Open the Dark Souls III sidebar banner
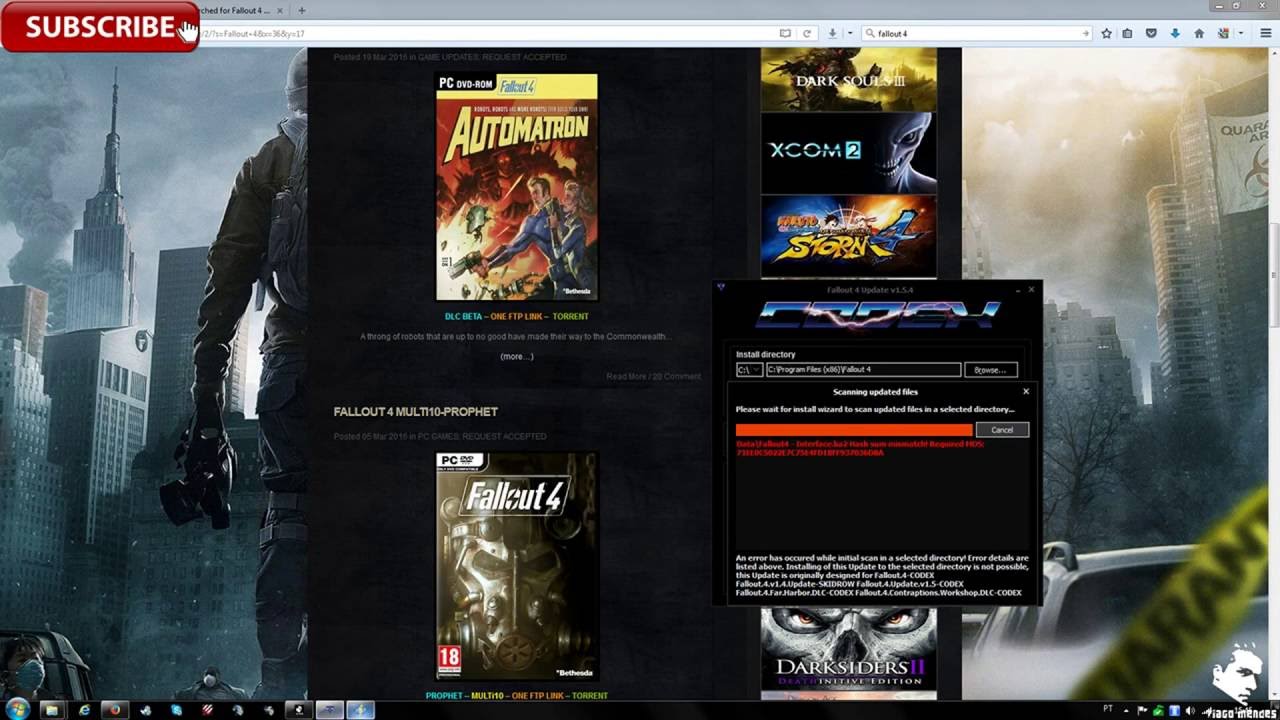1280x720 pixels. tap(849, 79)
